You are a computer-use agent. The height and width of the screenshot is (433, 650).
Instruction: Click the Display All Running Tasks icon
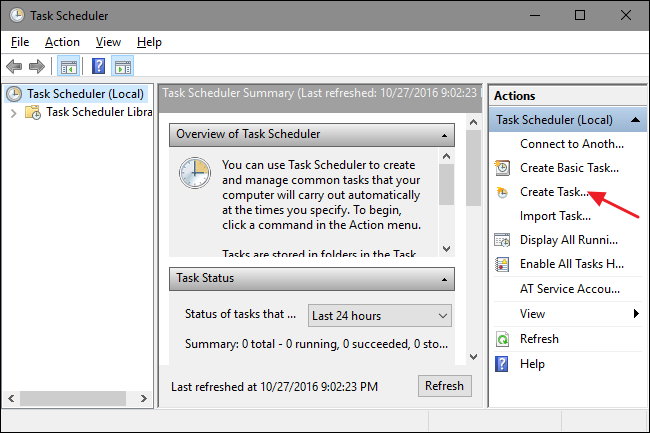tap(503, 240)
